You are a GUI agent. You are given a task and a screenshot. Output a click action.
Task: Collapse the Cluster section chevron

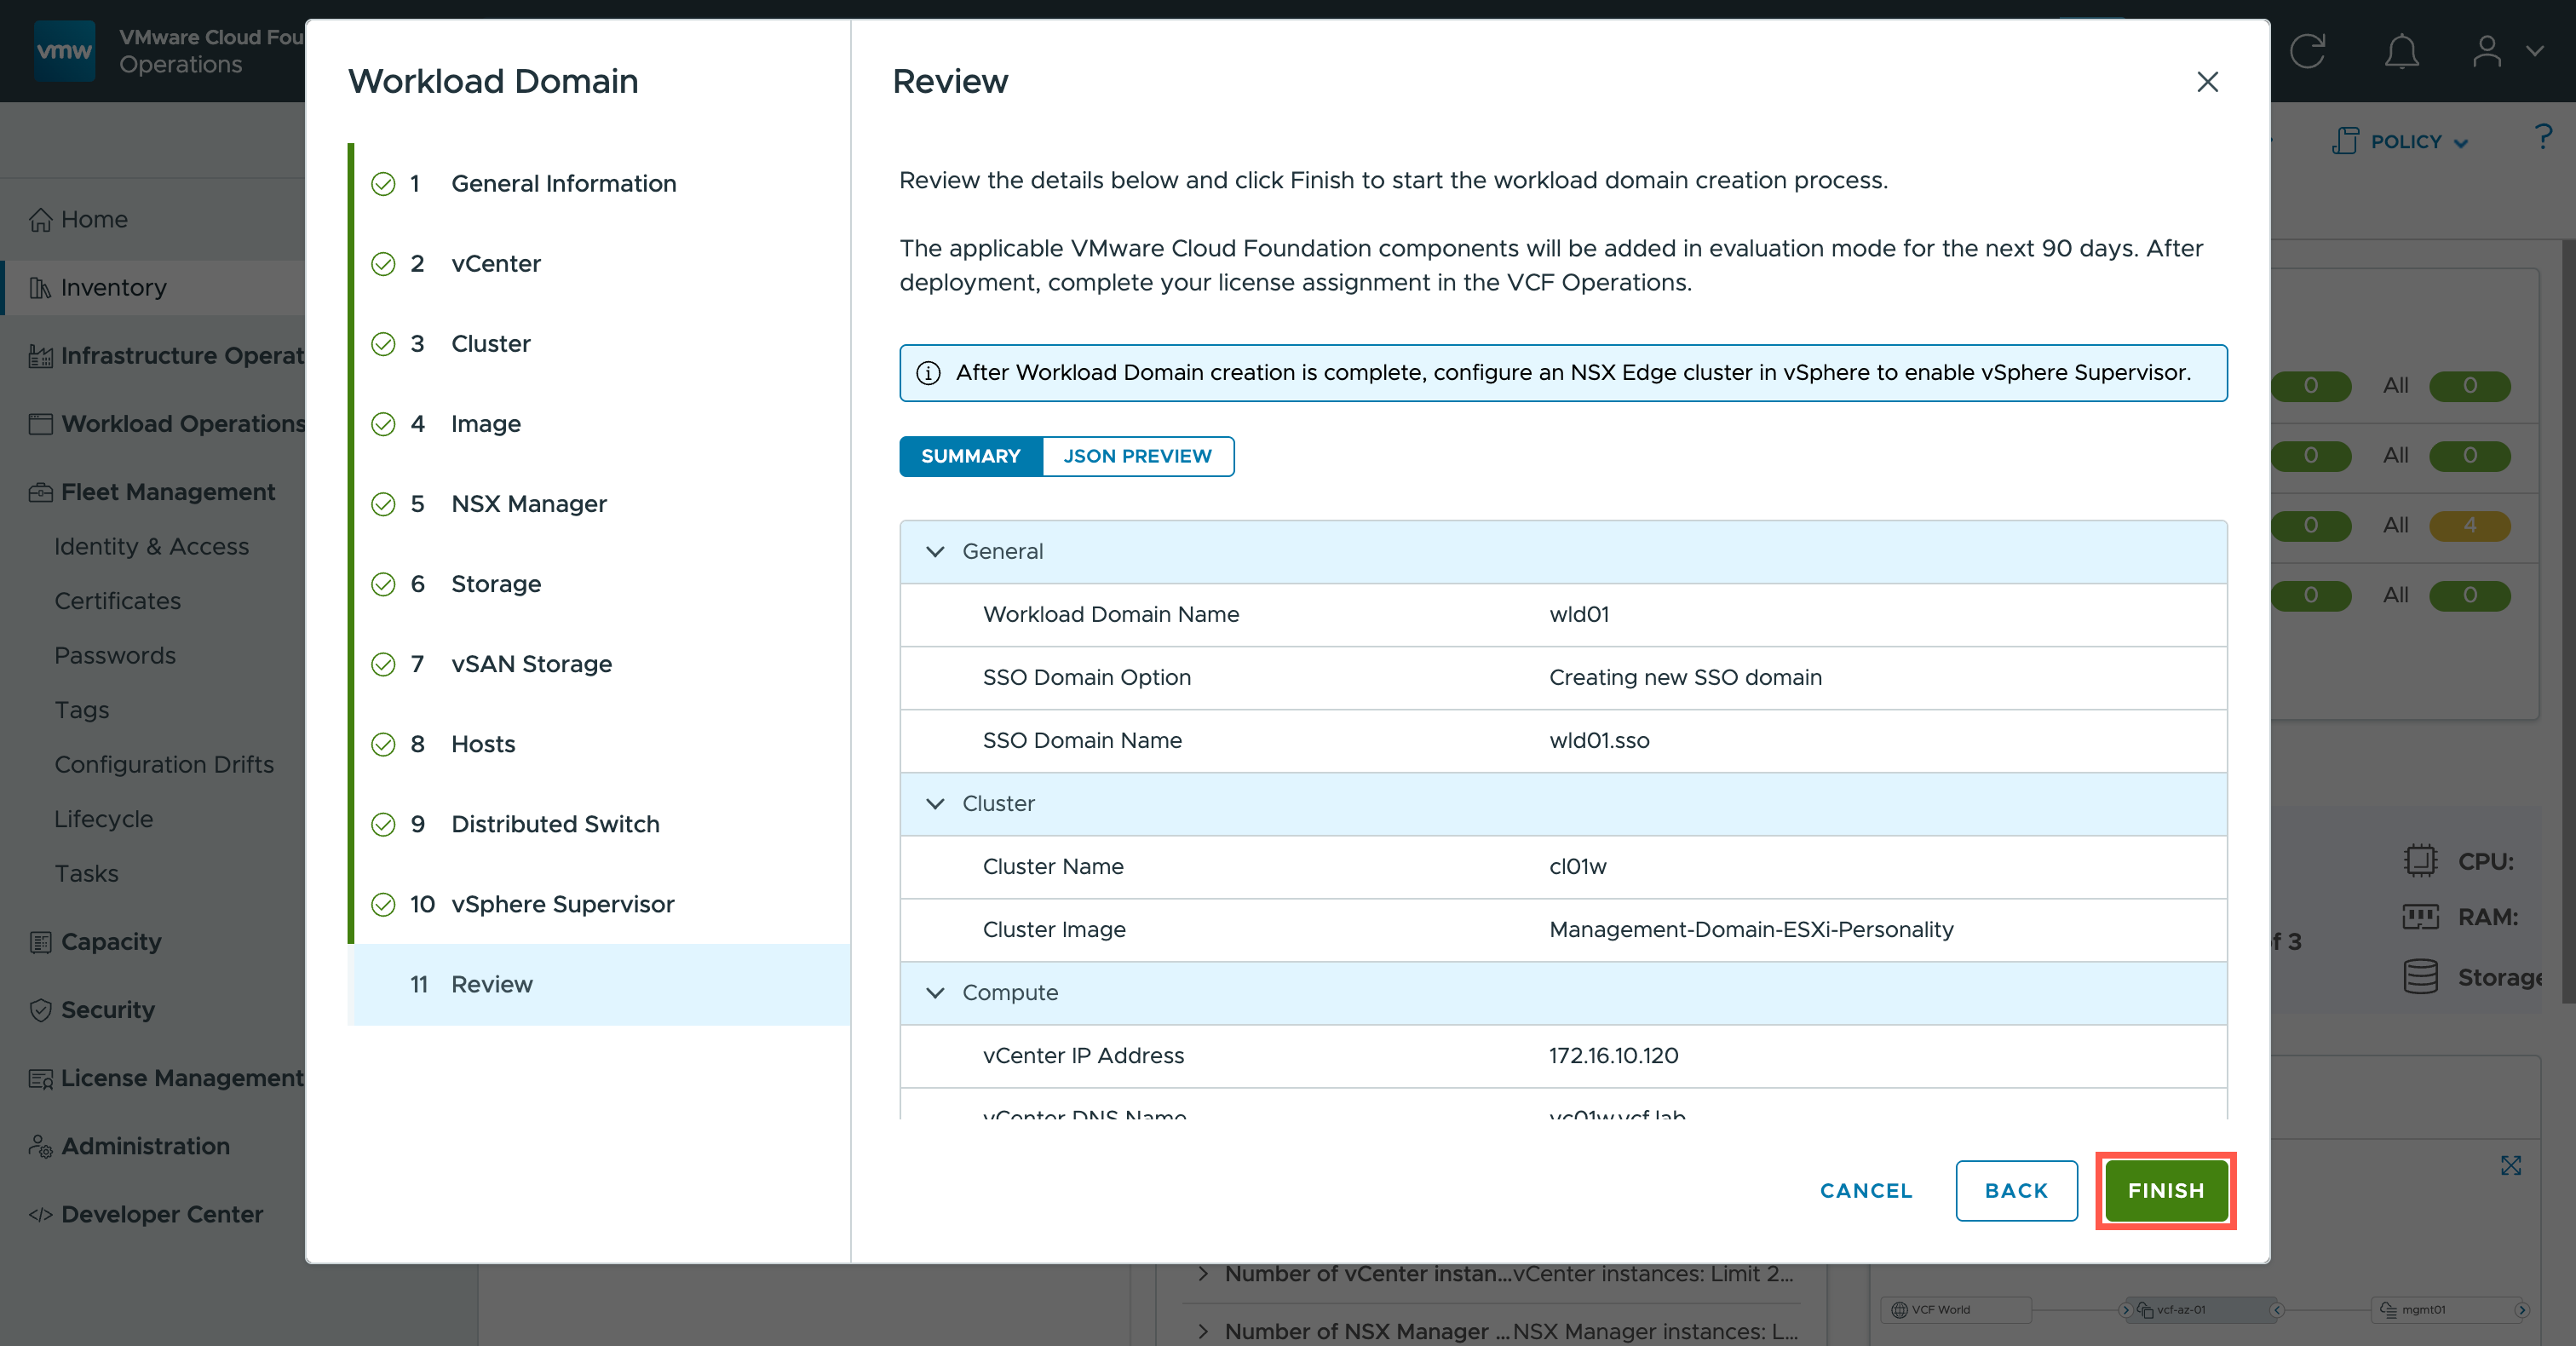935,804
